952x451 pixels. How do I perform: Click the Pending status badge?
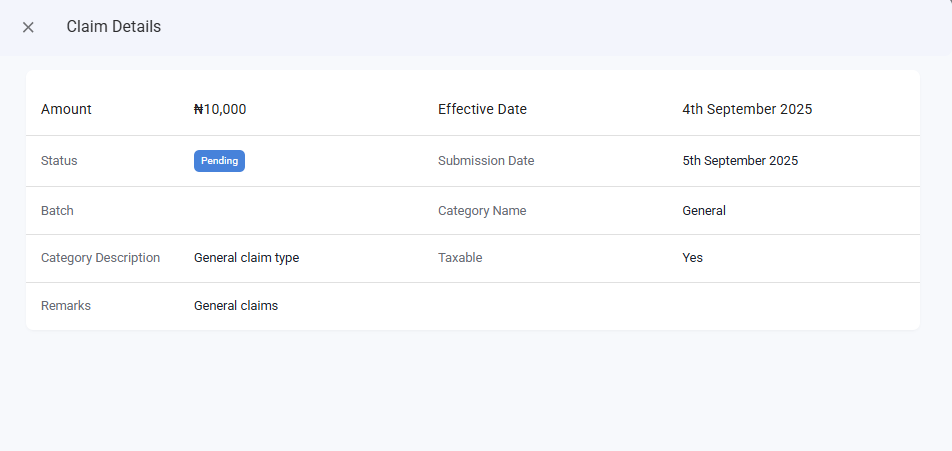(x=219, y=161)
